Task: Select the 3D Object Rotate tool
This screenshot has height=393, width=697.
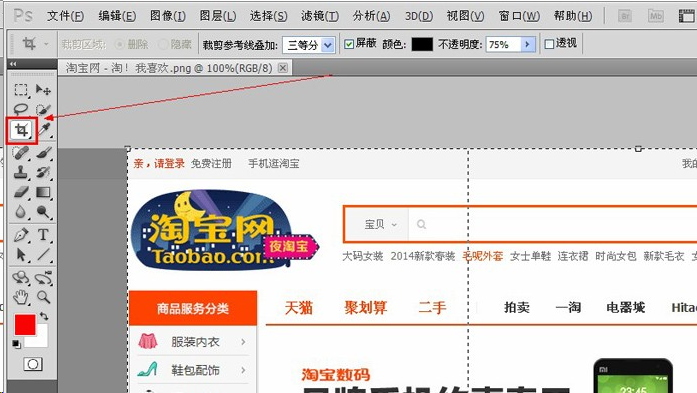Action: click(21, 277)
